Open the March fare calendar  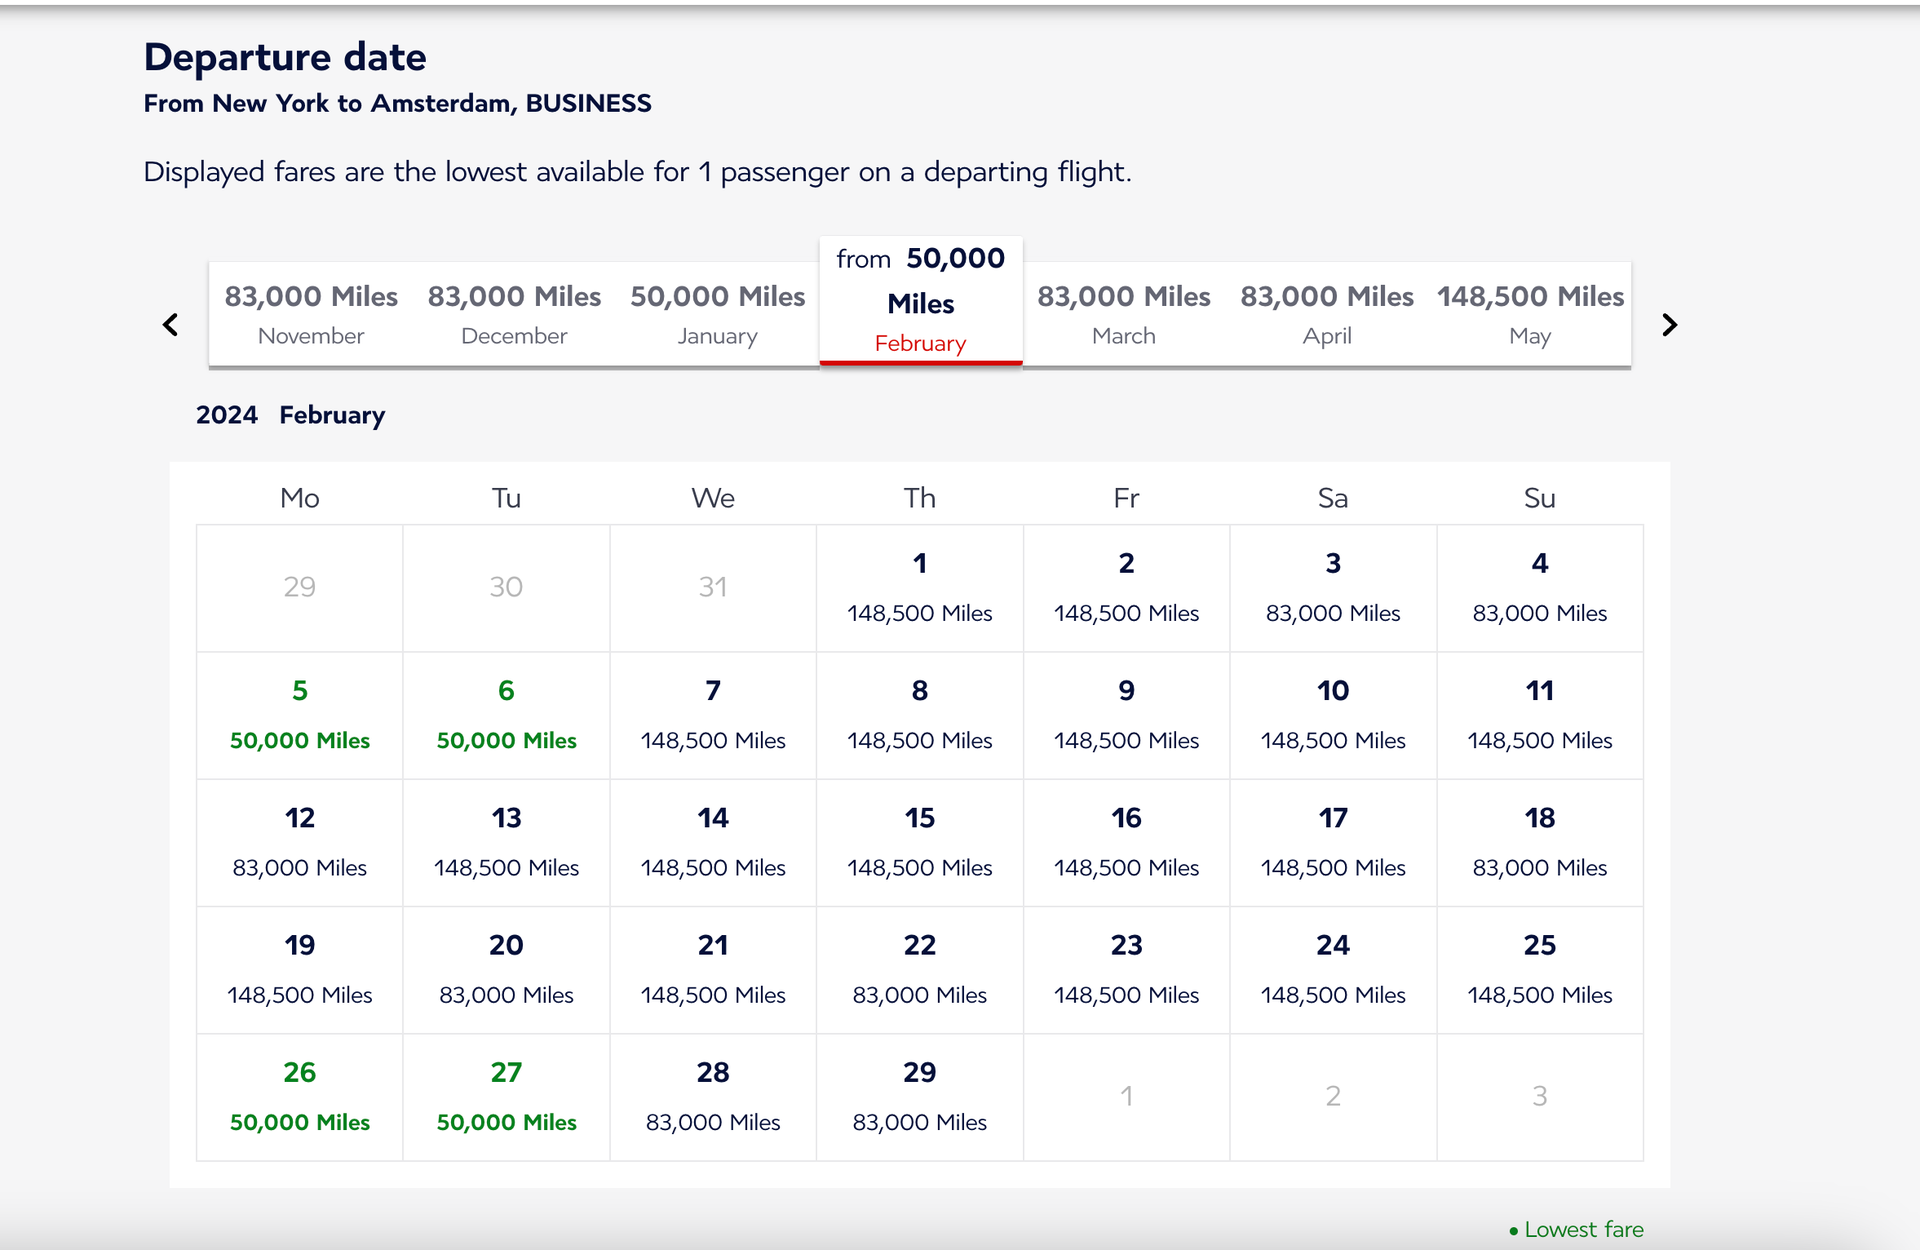coord(1123,313)
